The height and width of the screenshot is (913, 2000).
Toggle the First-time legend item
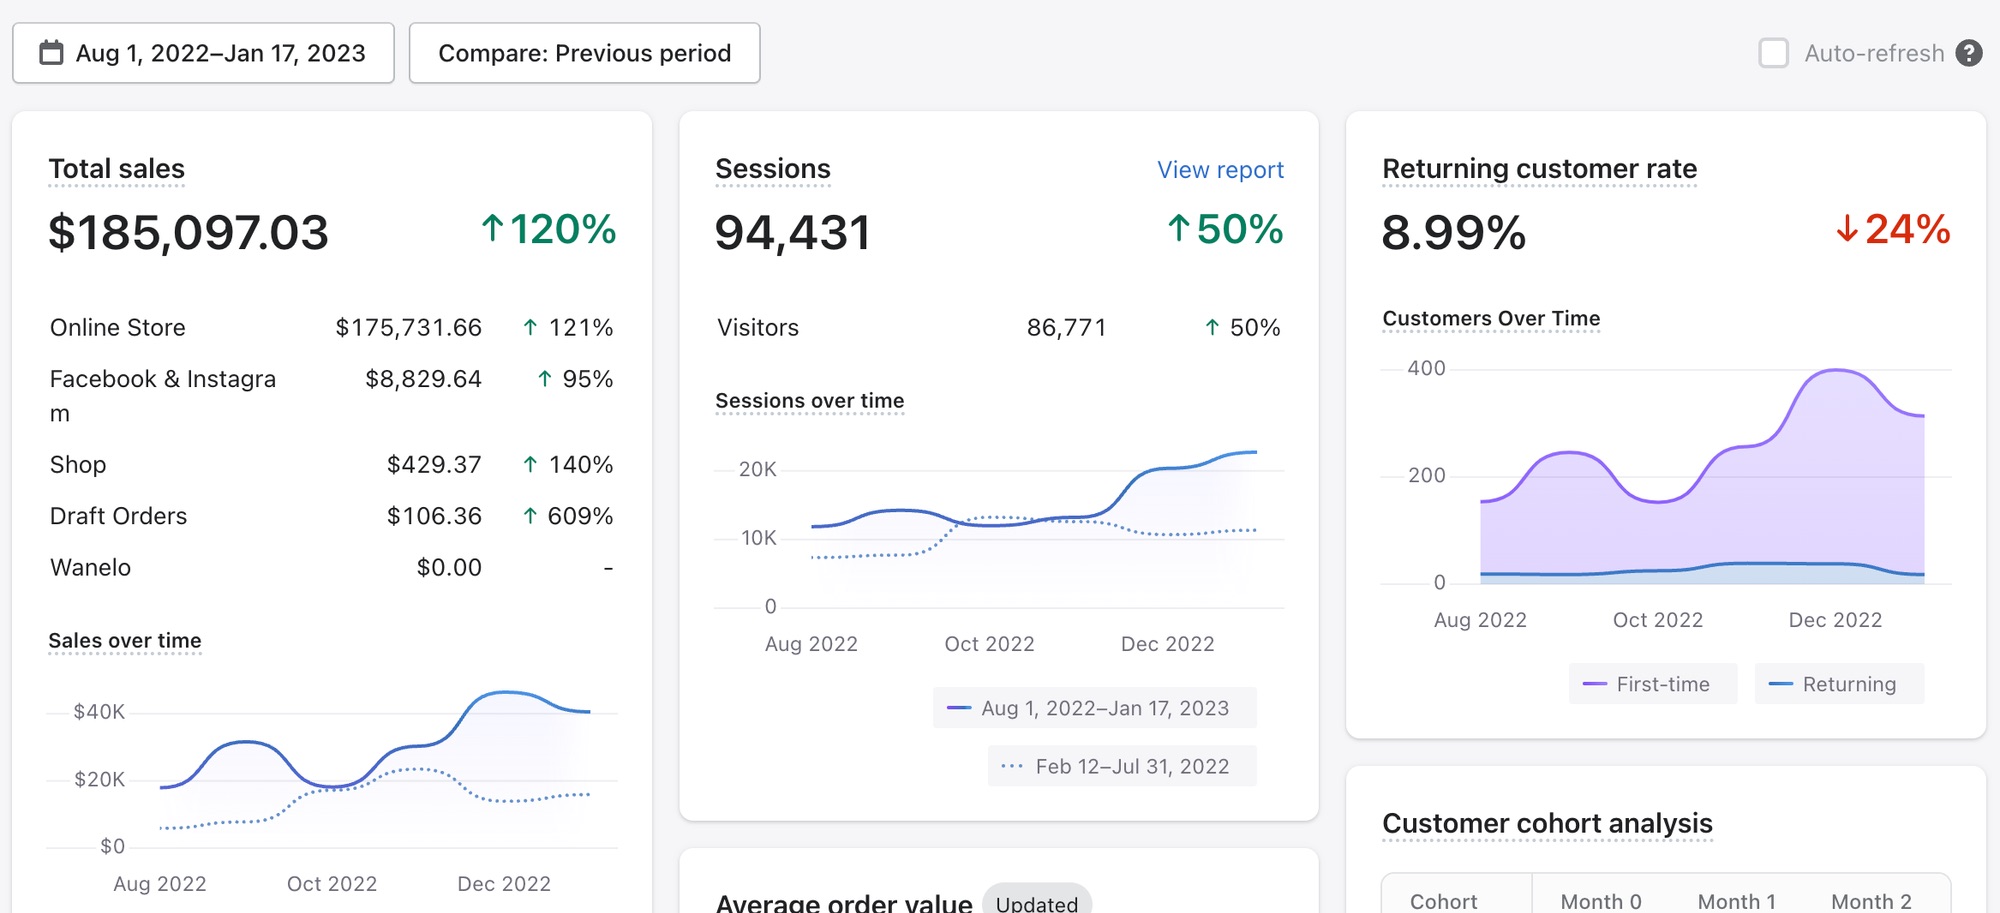point(1652,684)
